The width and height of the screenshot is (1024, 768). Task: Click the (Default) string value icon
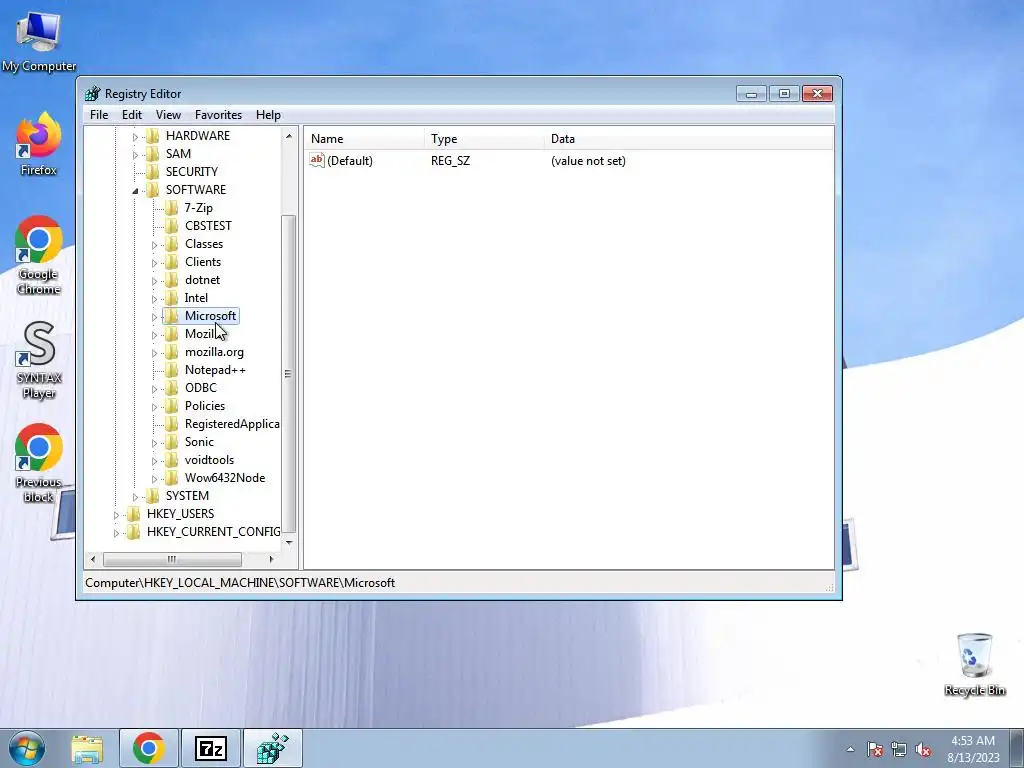click(317, 160)
